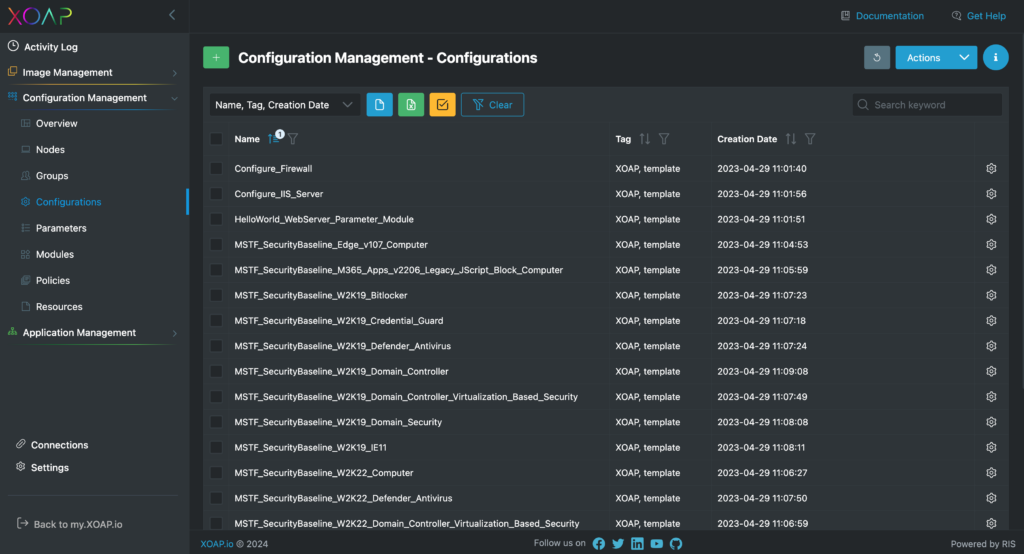This screenshot has width=1024, height=554.
Task: Expand the Image Management menu chevron
Action: (174, 73)
